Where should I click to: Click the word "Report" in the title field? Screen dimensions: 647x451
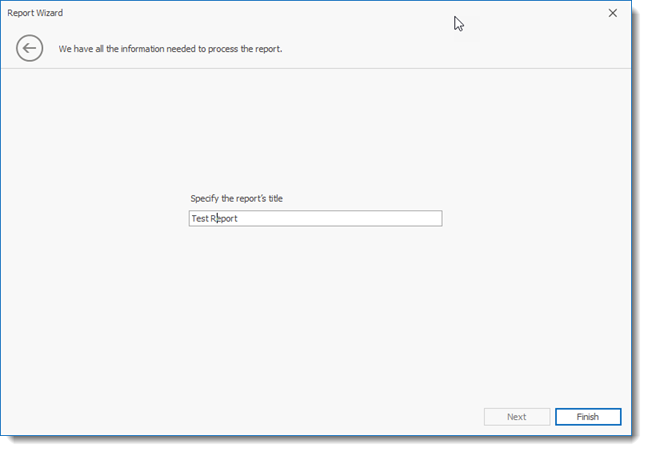(224, 218)
